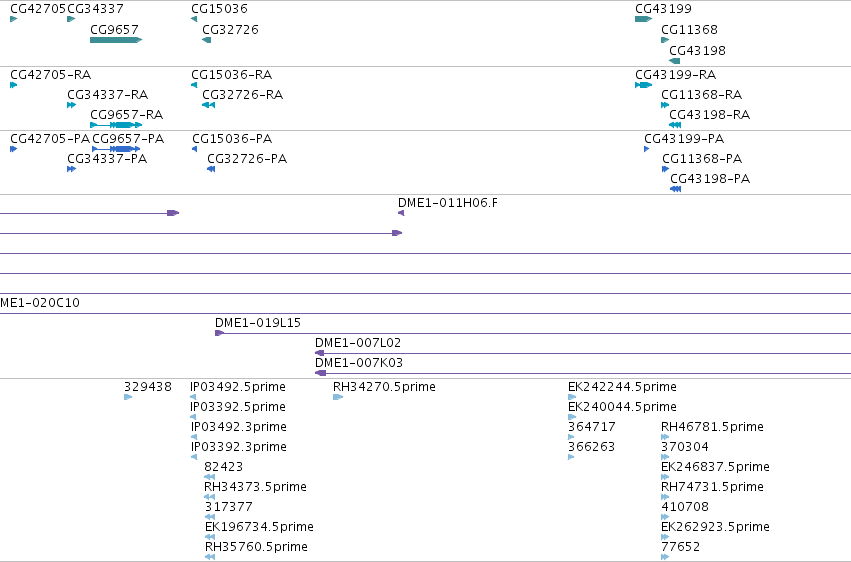Click the CG9657 gene glyph

tap(116, 40)
